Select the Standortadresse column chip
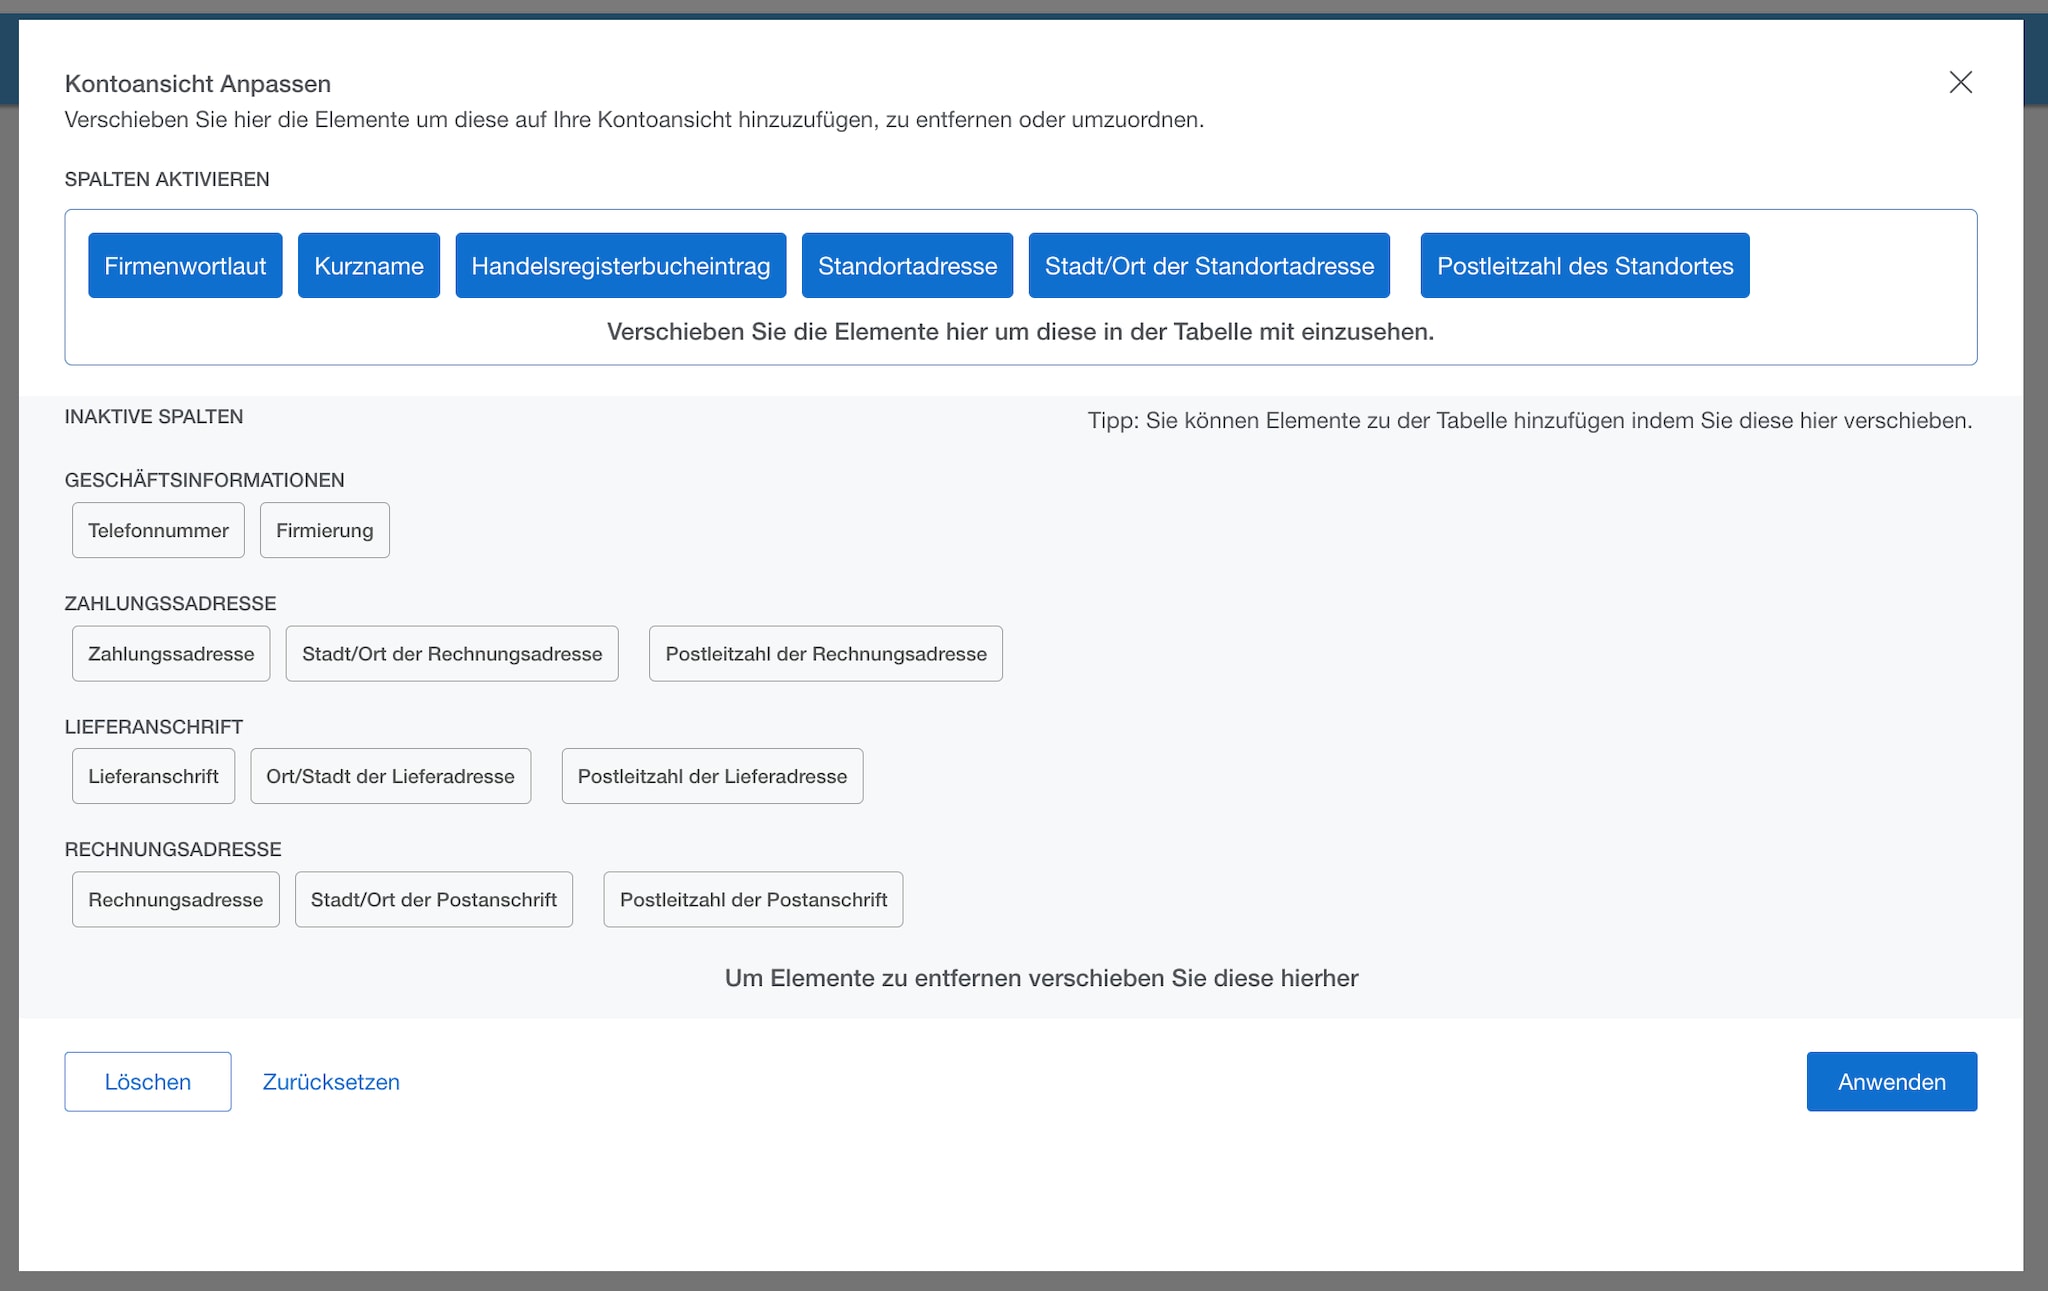 906,265
